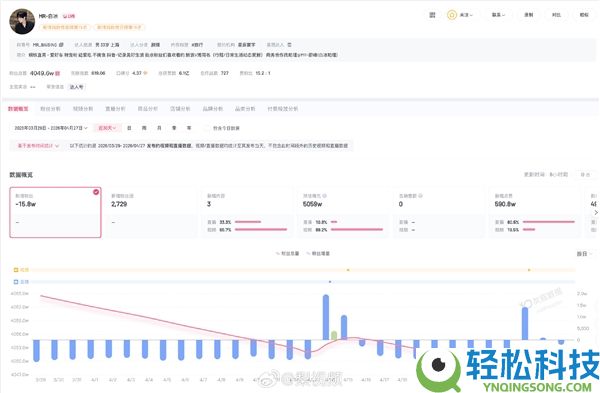
Task: Click the second orange tag under the name
Action: (x=119, y=27)
